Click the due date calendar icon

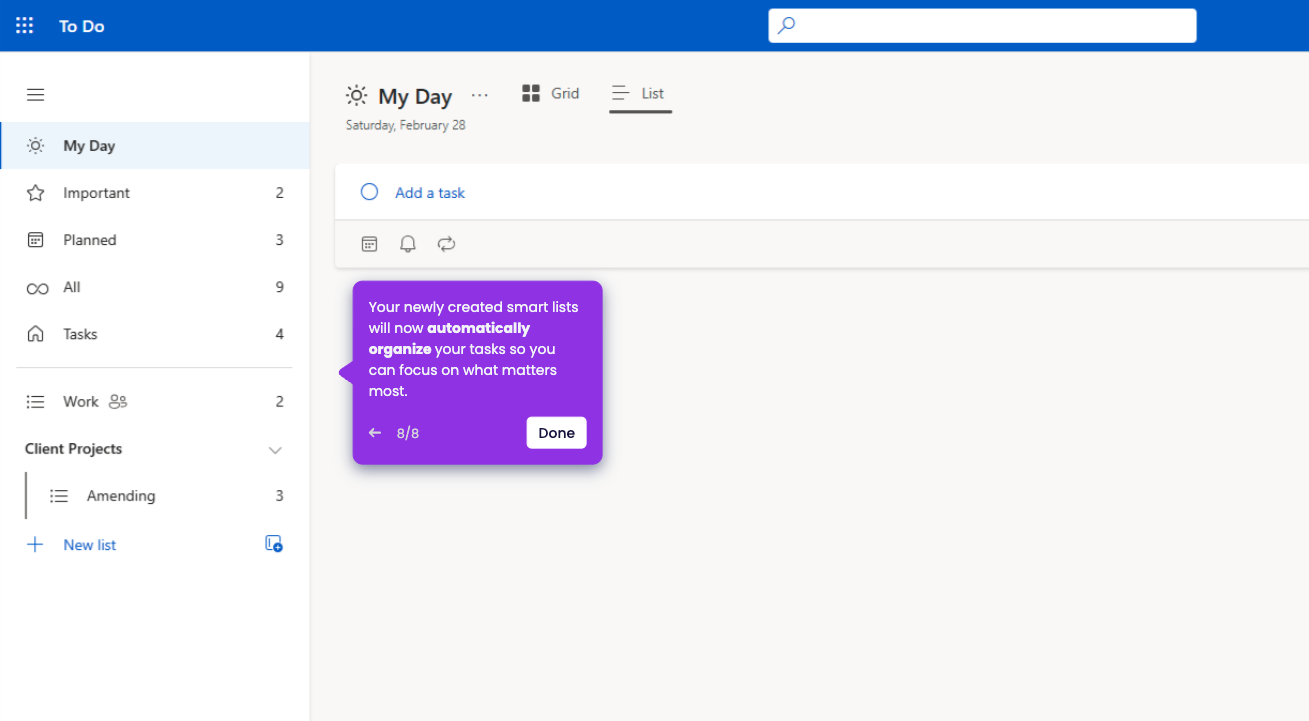pyautogui.click(x=369, y=244)
